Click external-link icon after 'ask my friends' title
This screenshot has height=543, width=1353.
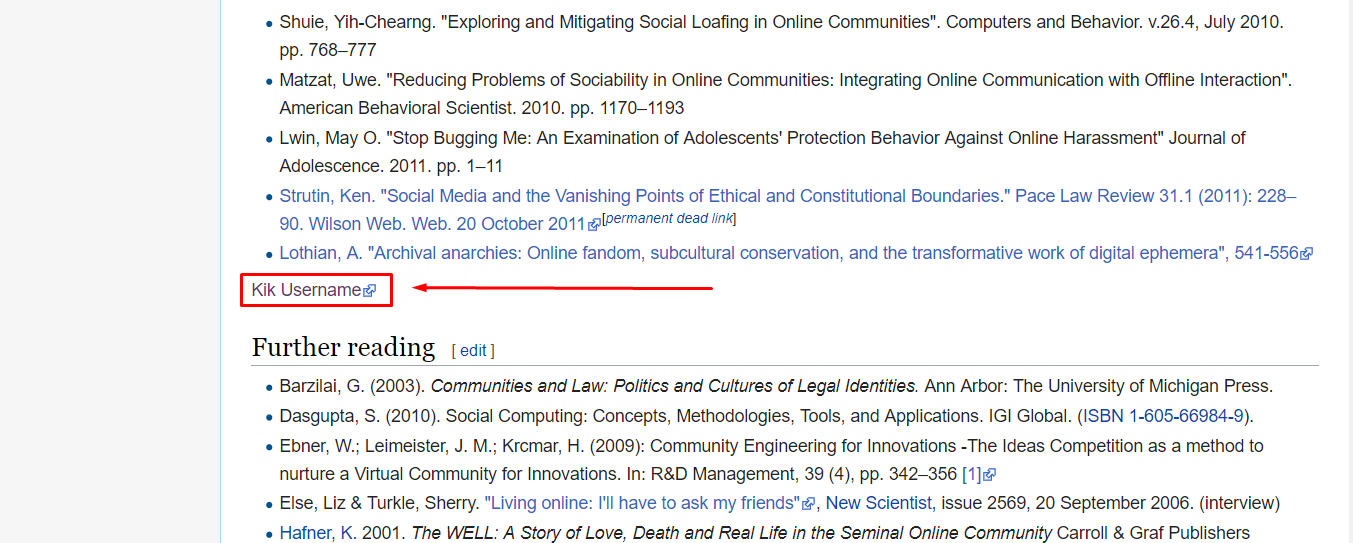pos(810,504)
